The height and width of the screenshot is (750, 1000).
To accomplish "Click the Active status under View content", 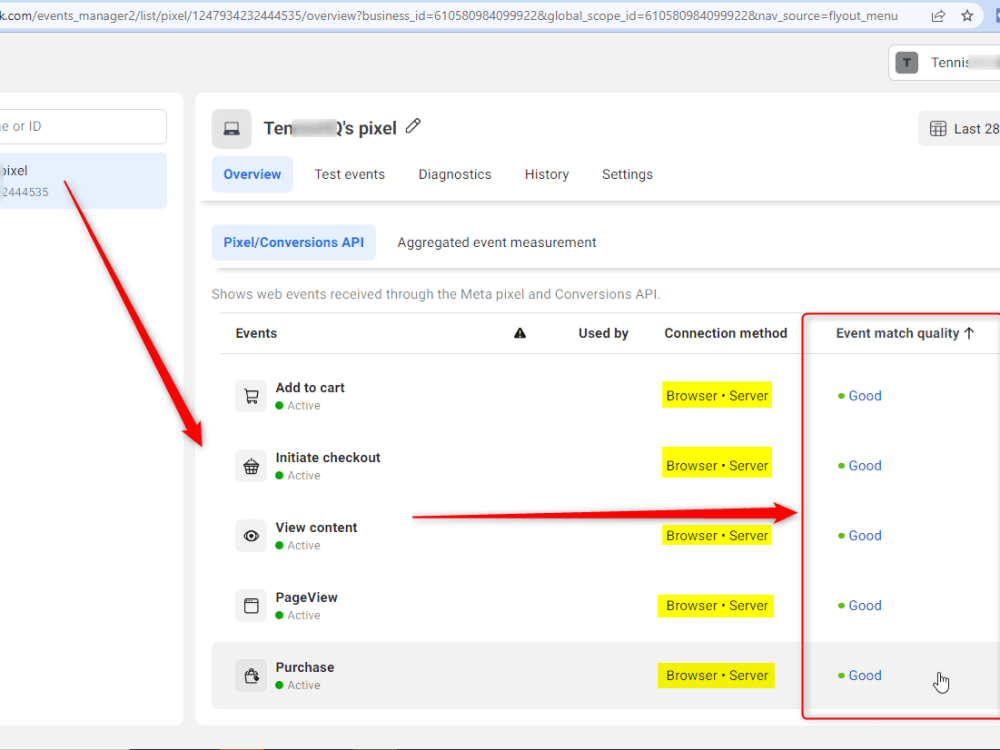I will (298, 545).
